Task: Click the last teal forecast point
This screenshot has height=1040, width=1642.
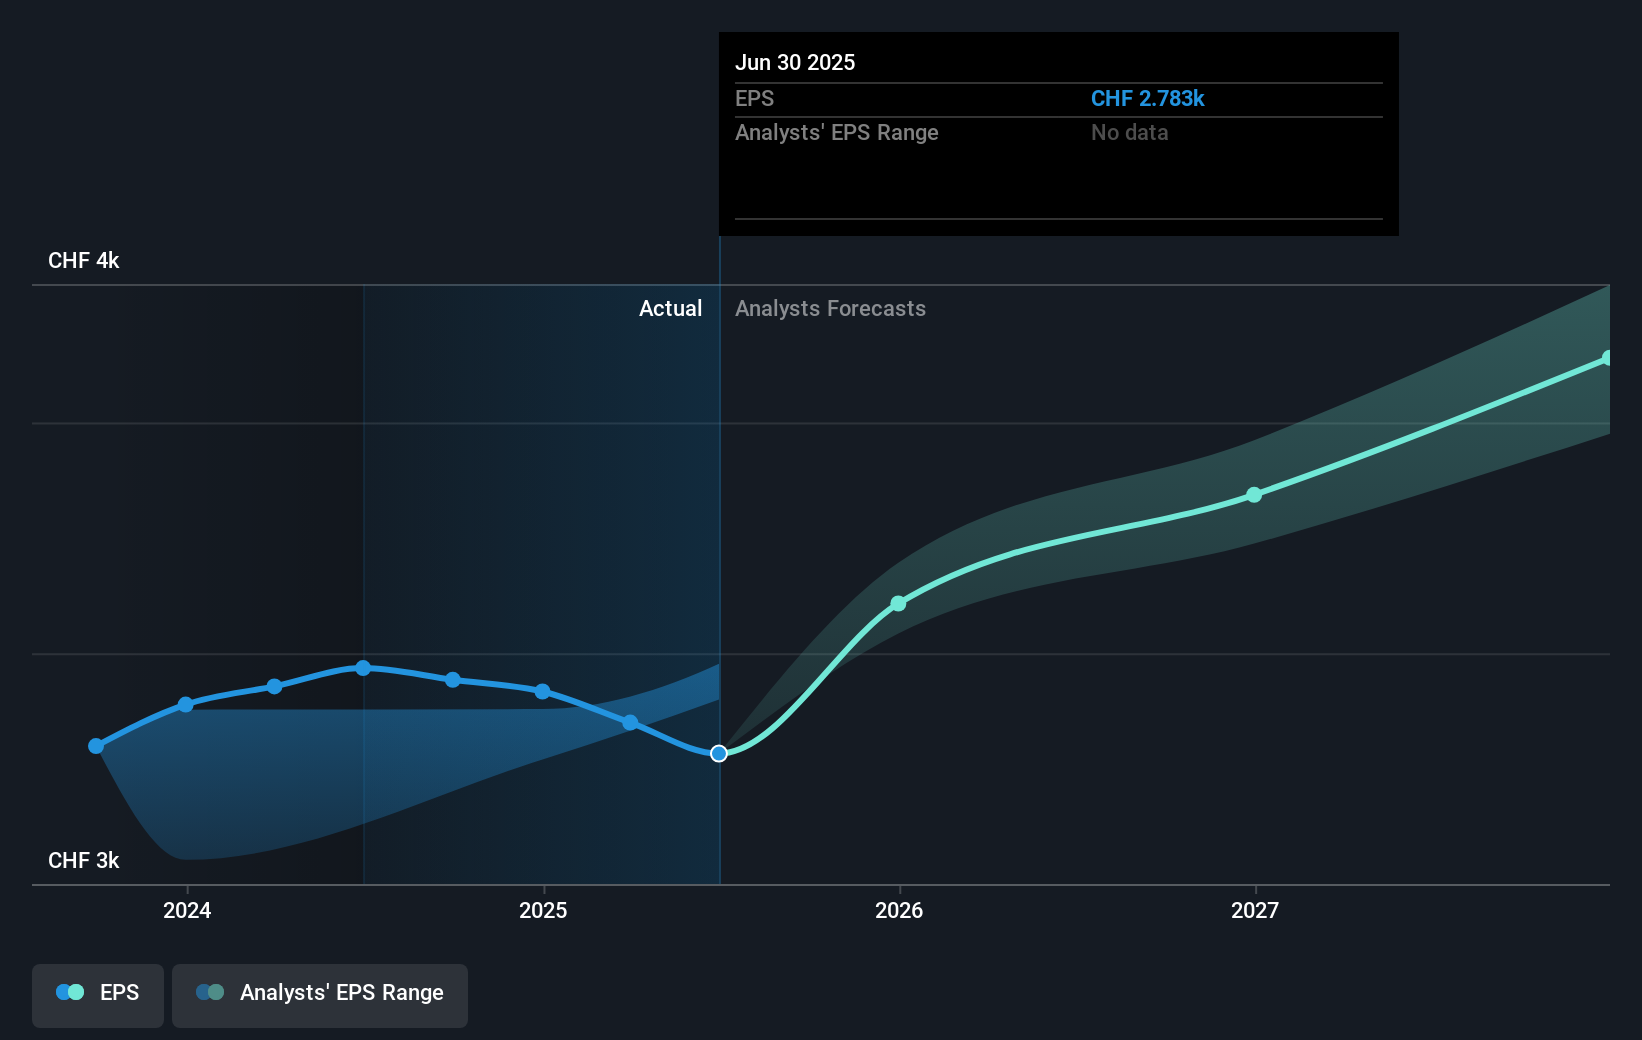Action: click(x=1608, y=356)
